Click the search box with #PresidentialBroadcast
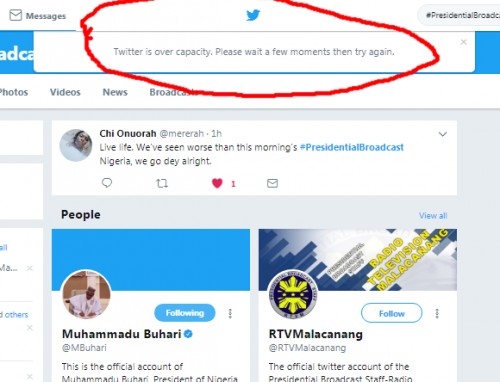 459,15
